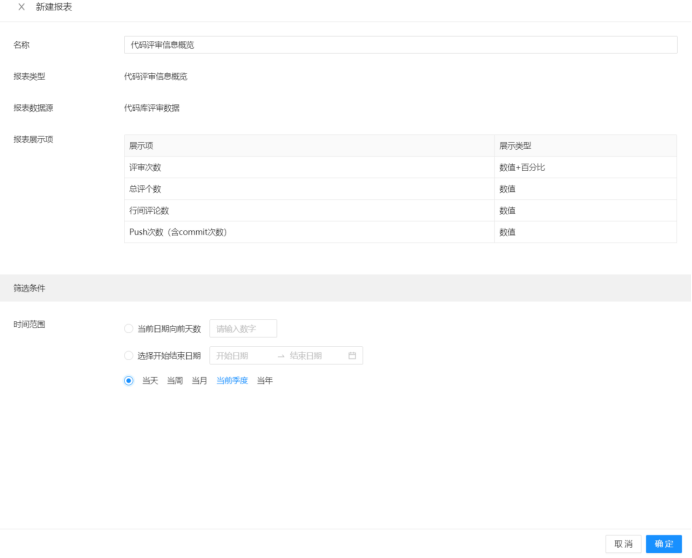Click the 请输入数字 days input
The width and height of the screenshot is (692, 558).
[243, 328]
